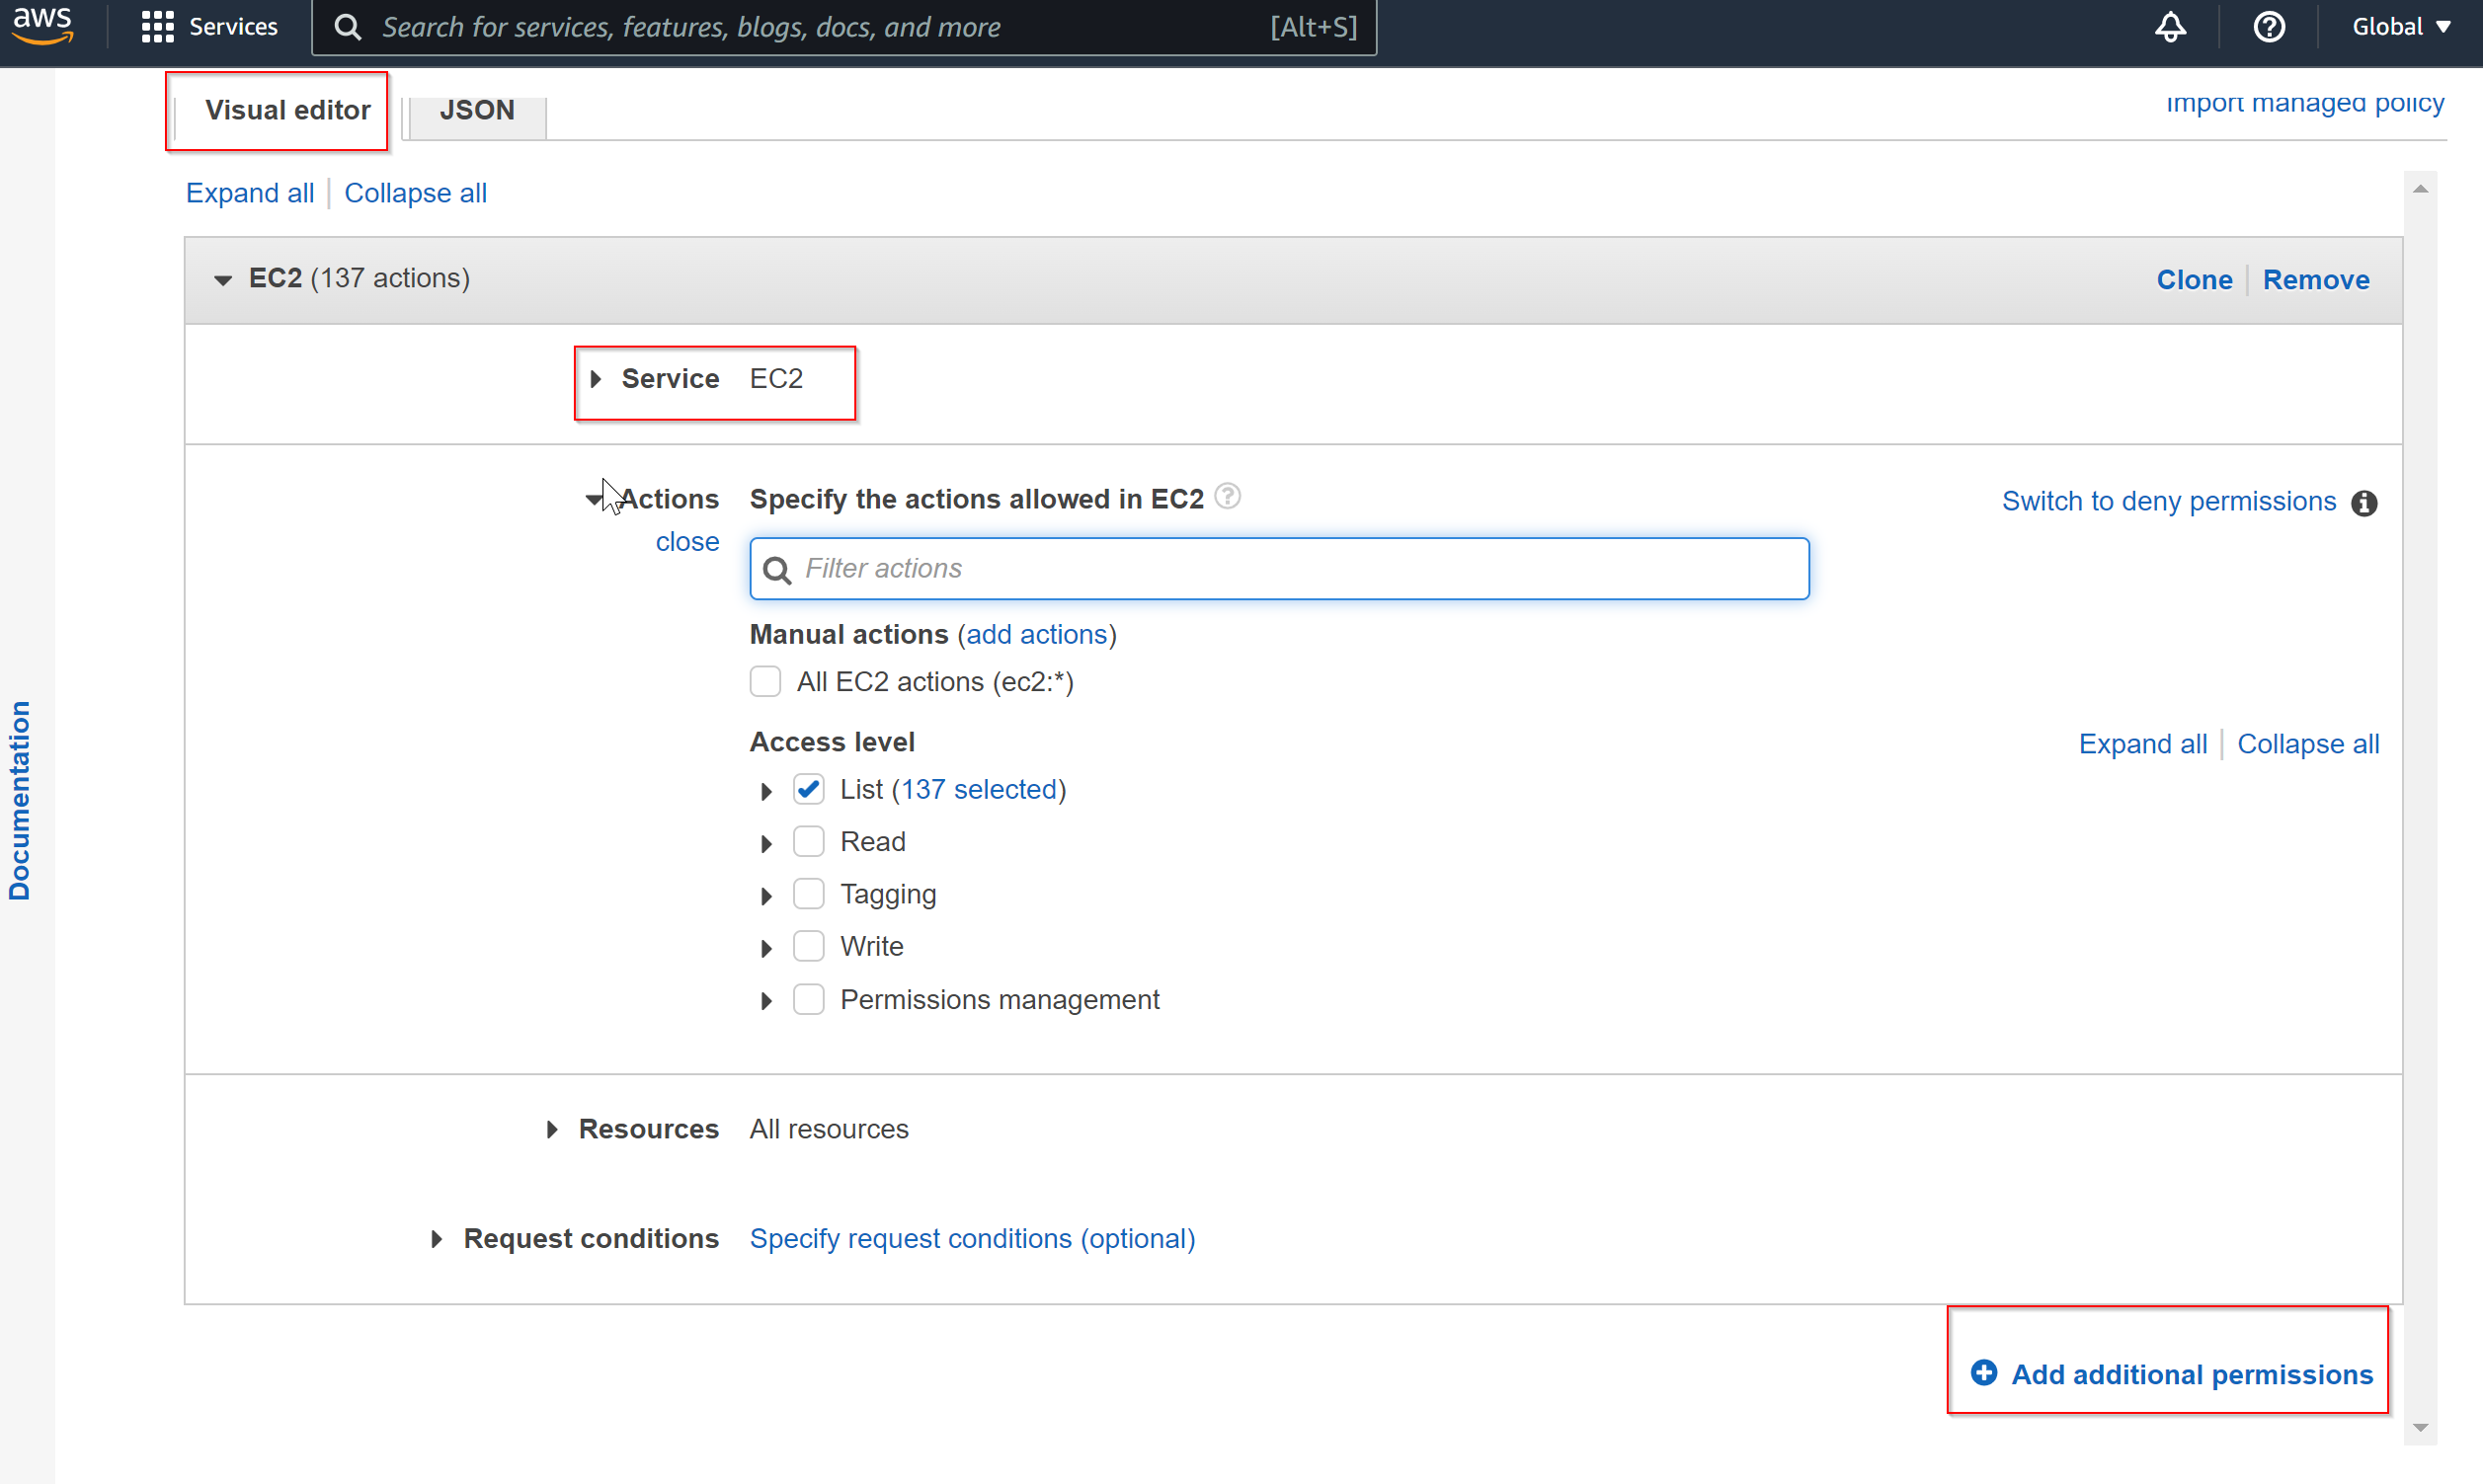Image resolution: width=2483 pixels, height=1484 pixels.
Task: Expand the Service EC2 row
Action: pos(597,379)
